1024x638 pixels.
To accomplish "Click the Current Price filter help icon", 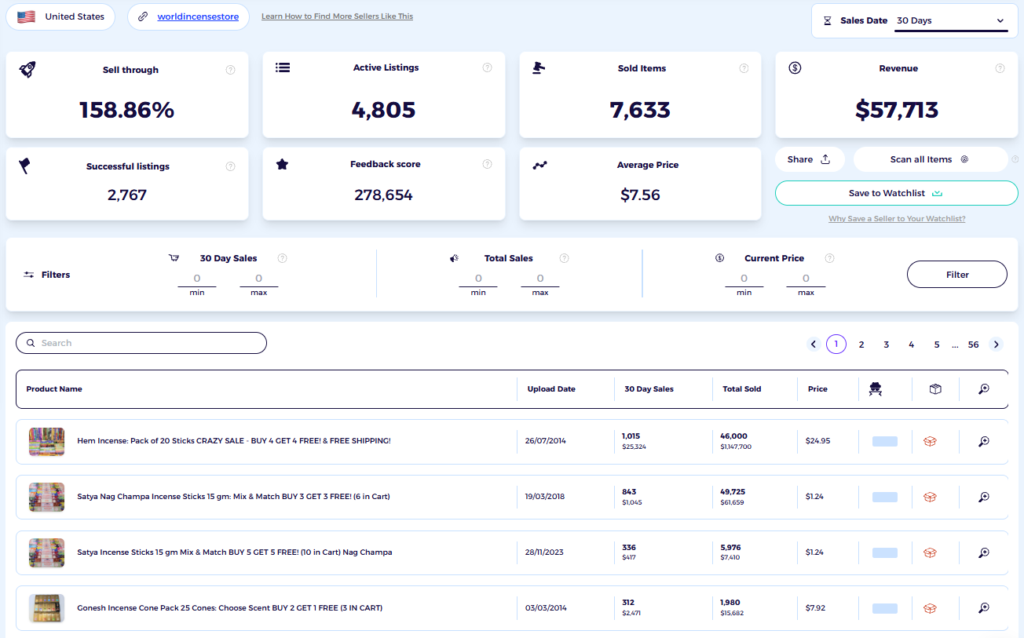I will [x=829, y=258].
